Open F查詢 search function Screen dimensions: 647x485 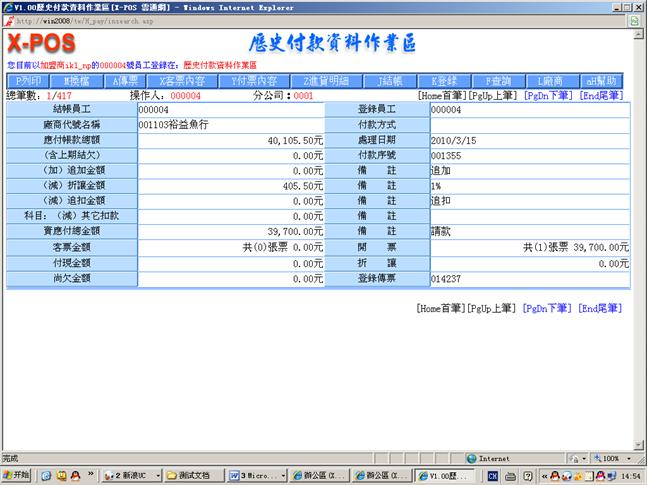click(498, 81)
